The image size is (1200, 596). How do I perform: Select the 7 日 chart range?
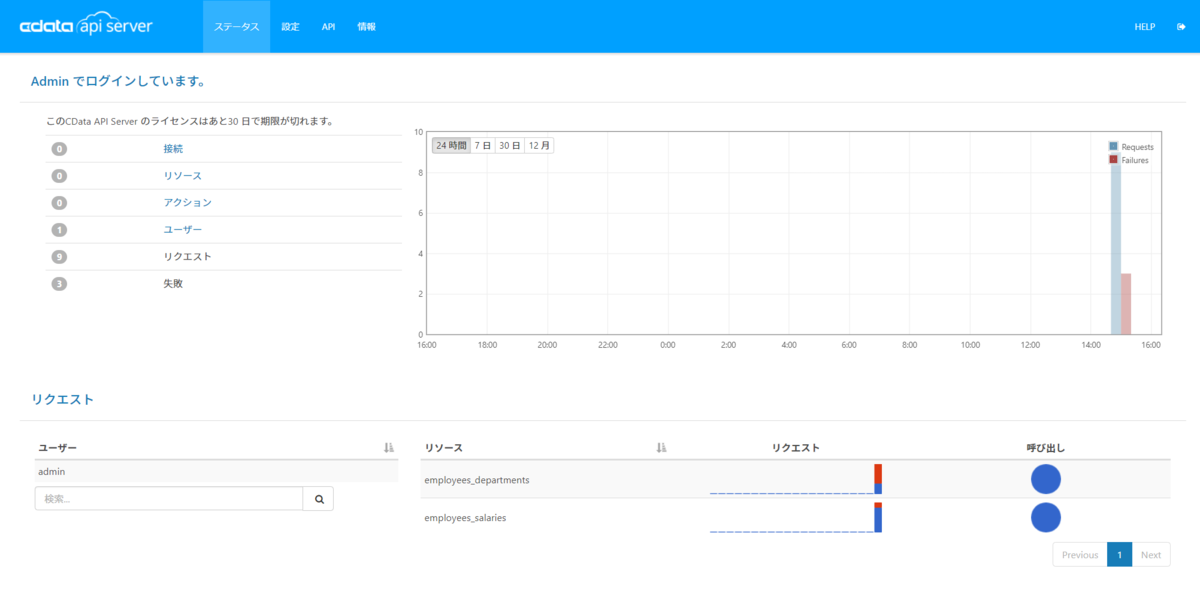[482, 145]
